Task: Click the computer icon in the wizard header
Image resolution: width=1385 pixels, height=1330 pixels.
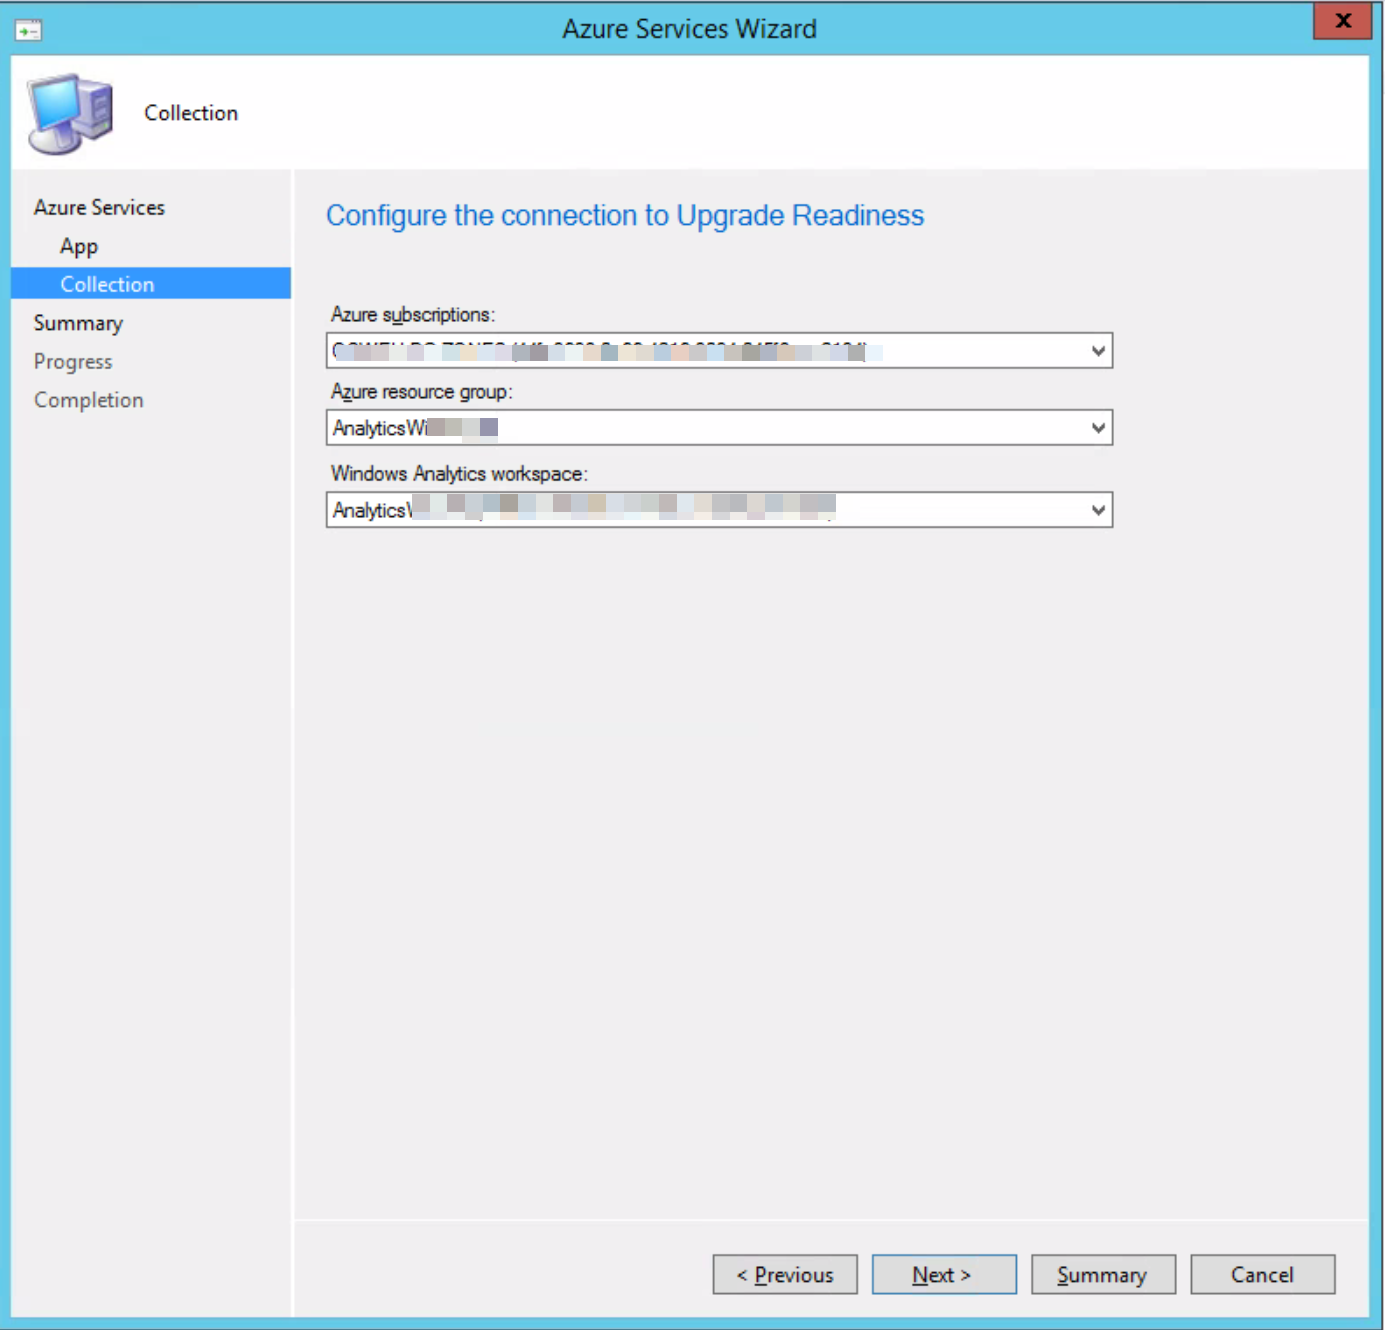Action: [x=70, y=114]
